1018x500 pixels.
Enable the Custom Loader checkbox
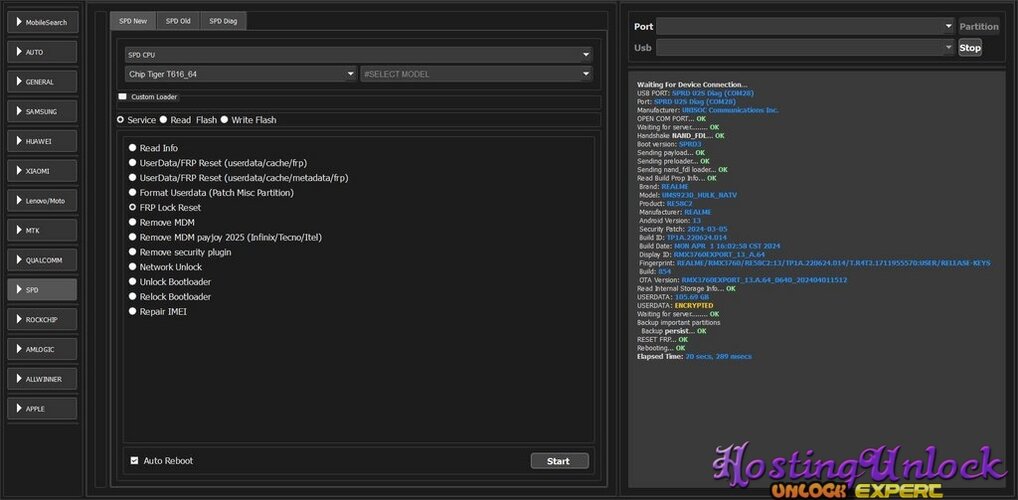[x=122, y=97]
